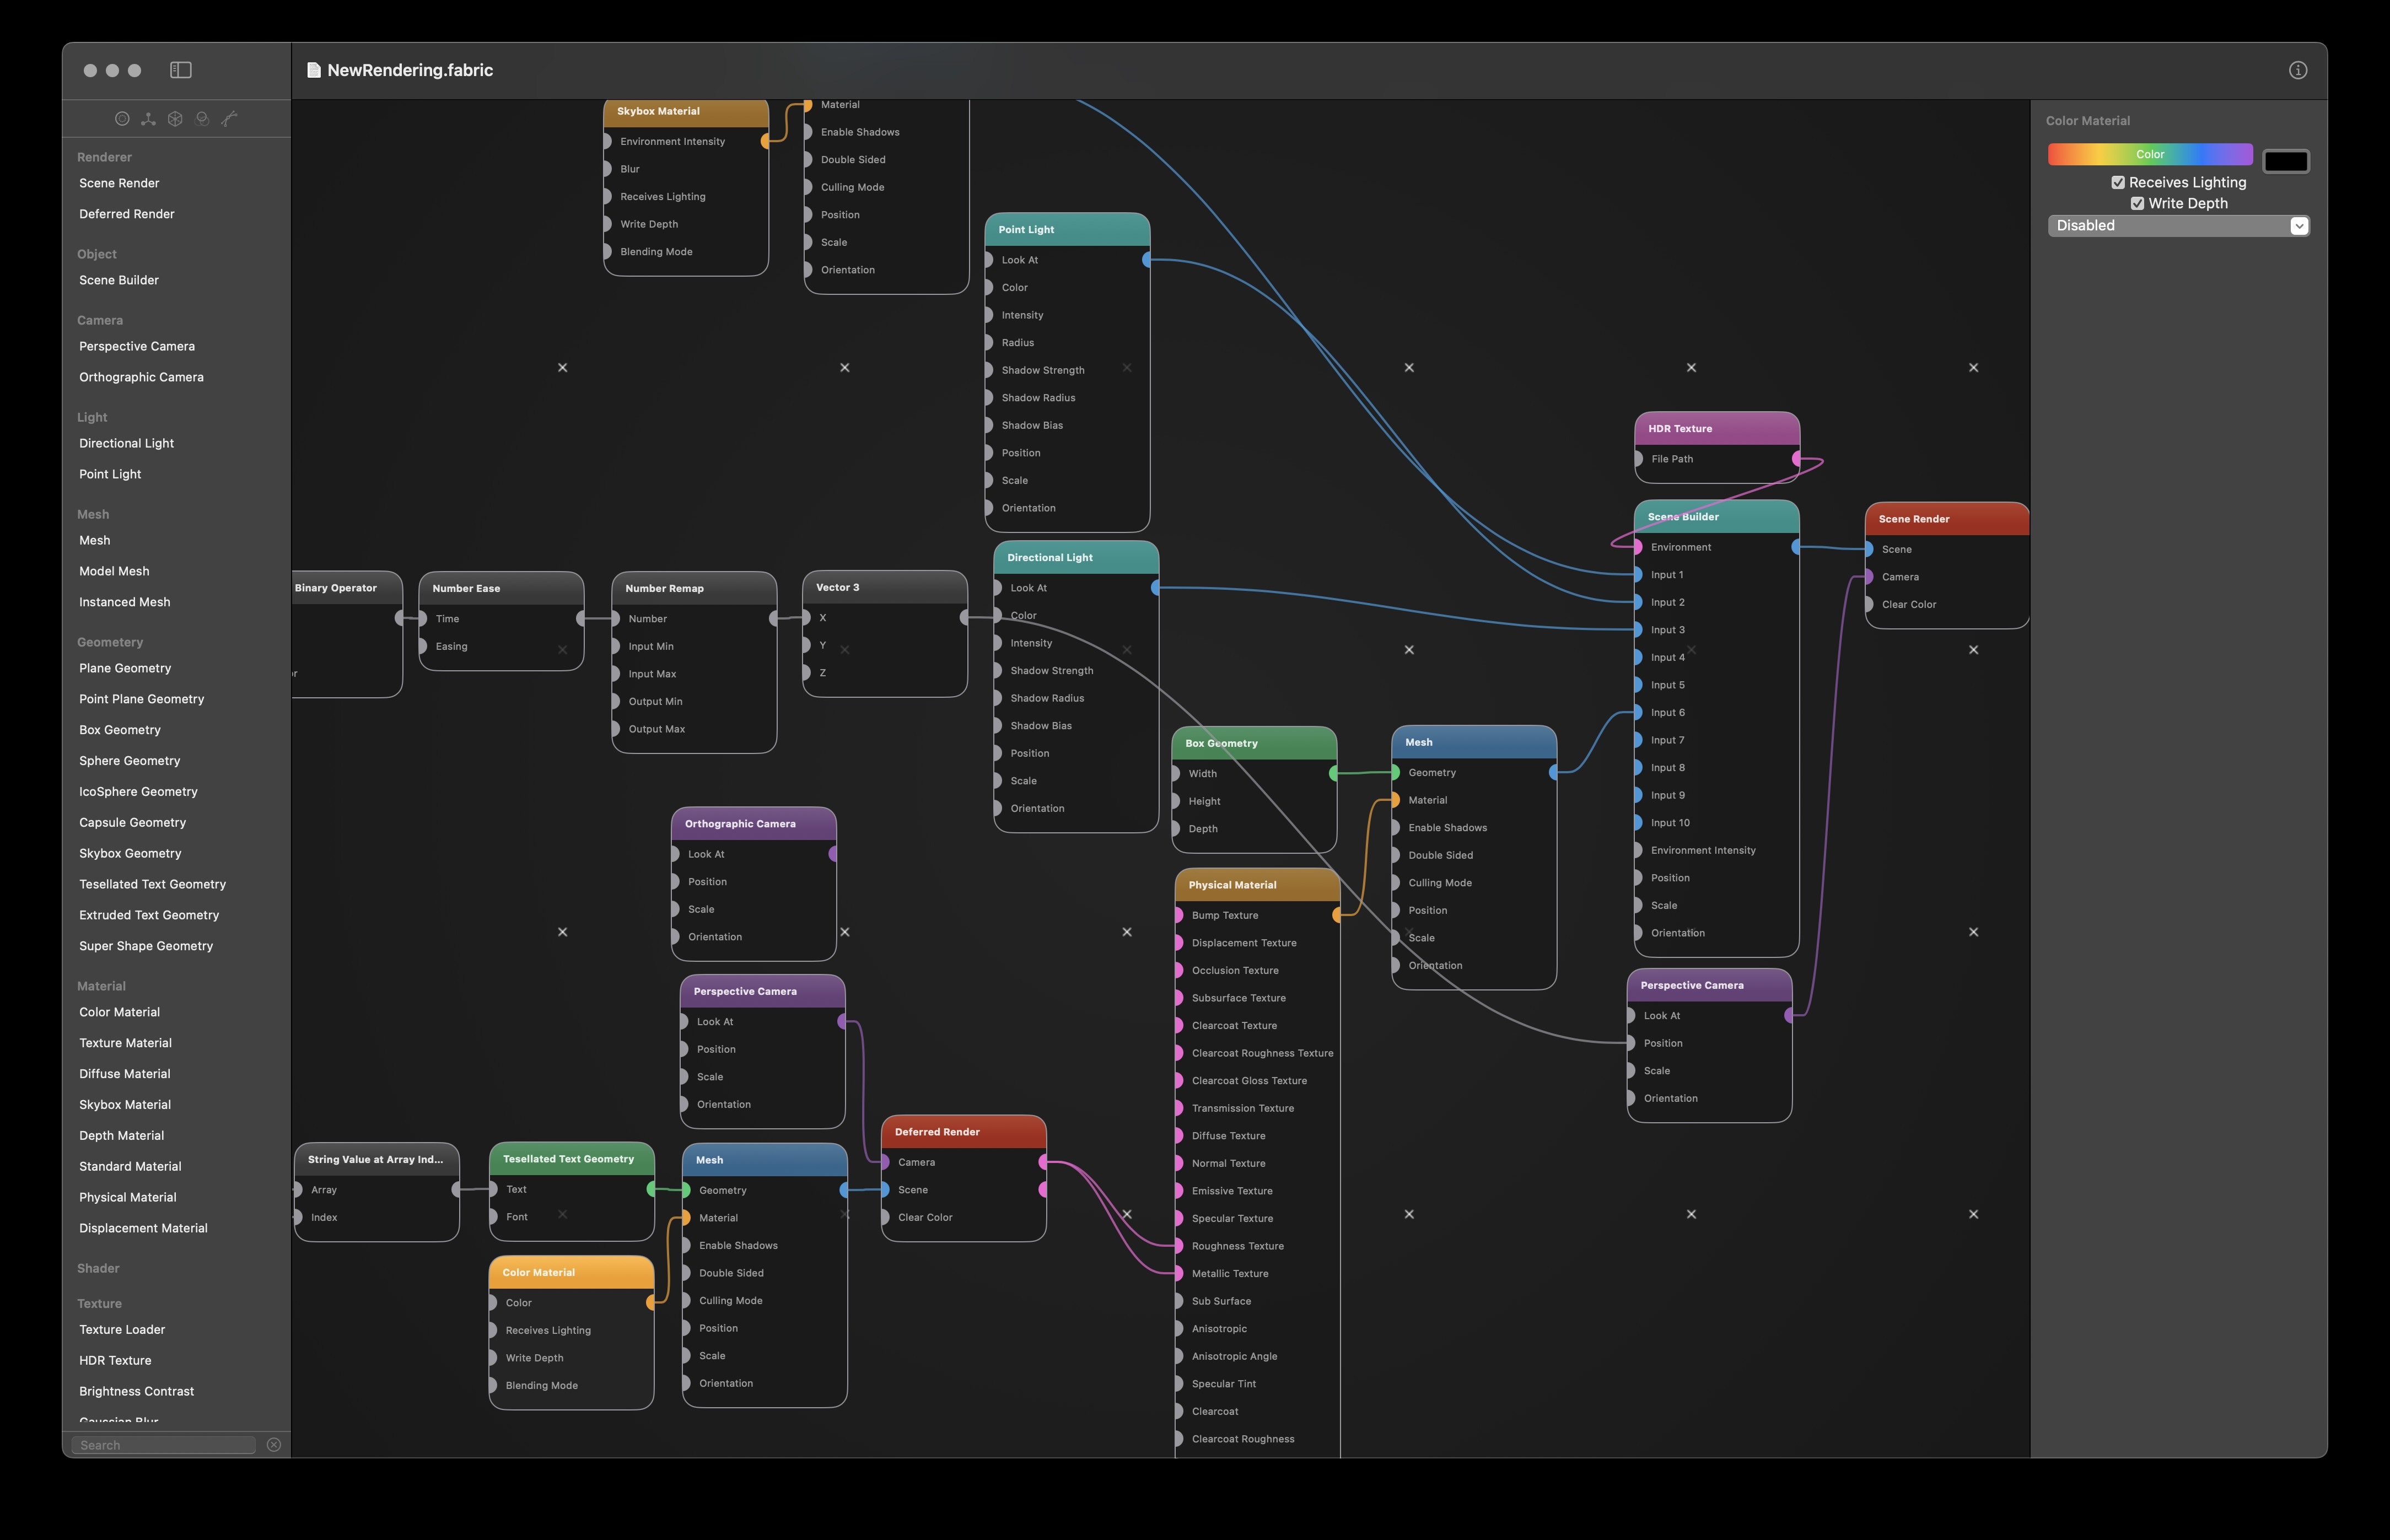Select HDR Texture in the Texture section
The width and height of the screenshot is (2390, 1540).
point(115,1360)
